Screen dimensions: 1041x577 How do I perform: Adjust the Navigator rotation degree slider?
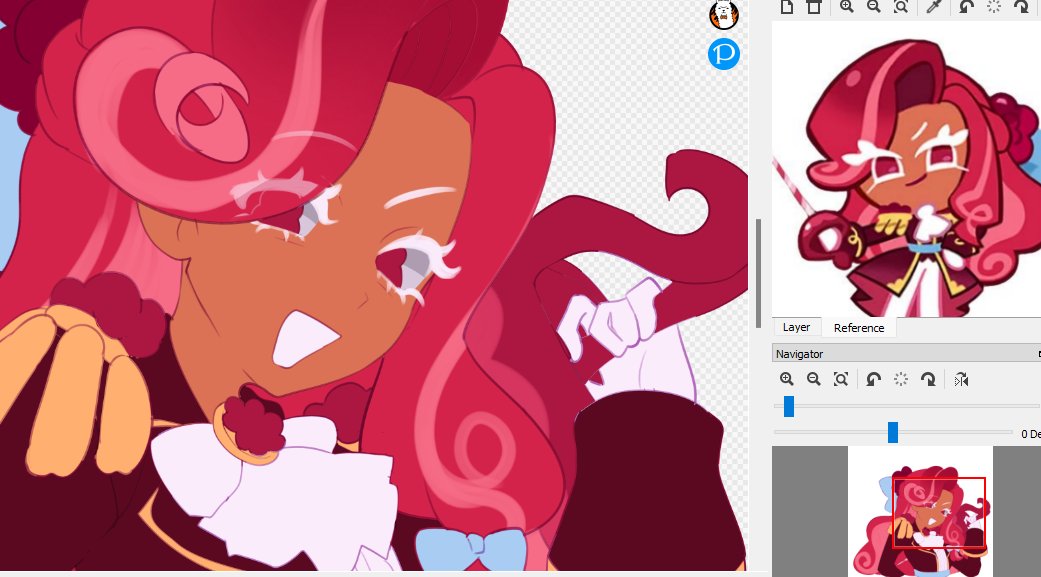click(x=893, y=432)
